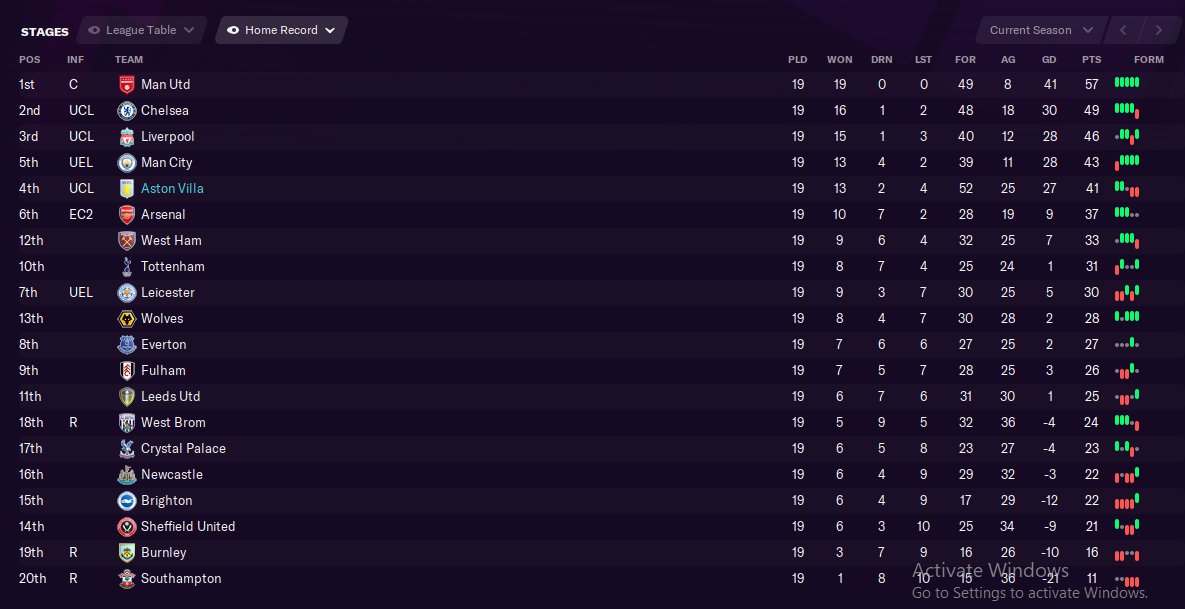
Task: Click the Liverpool club crest
Action: [x=127, y=137]
